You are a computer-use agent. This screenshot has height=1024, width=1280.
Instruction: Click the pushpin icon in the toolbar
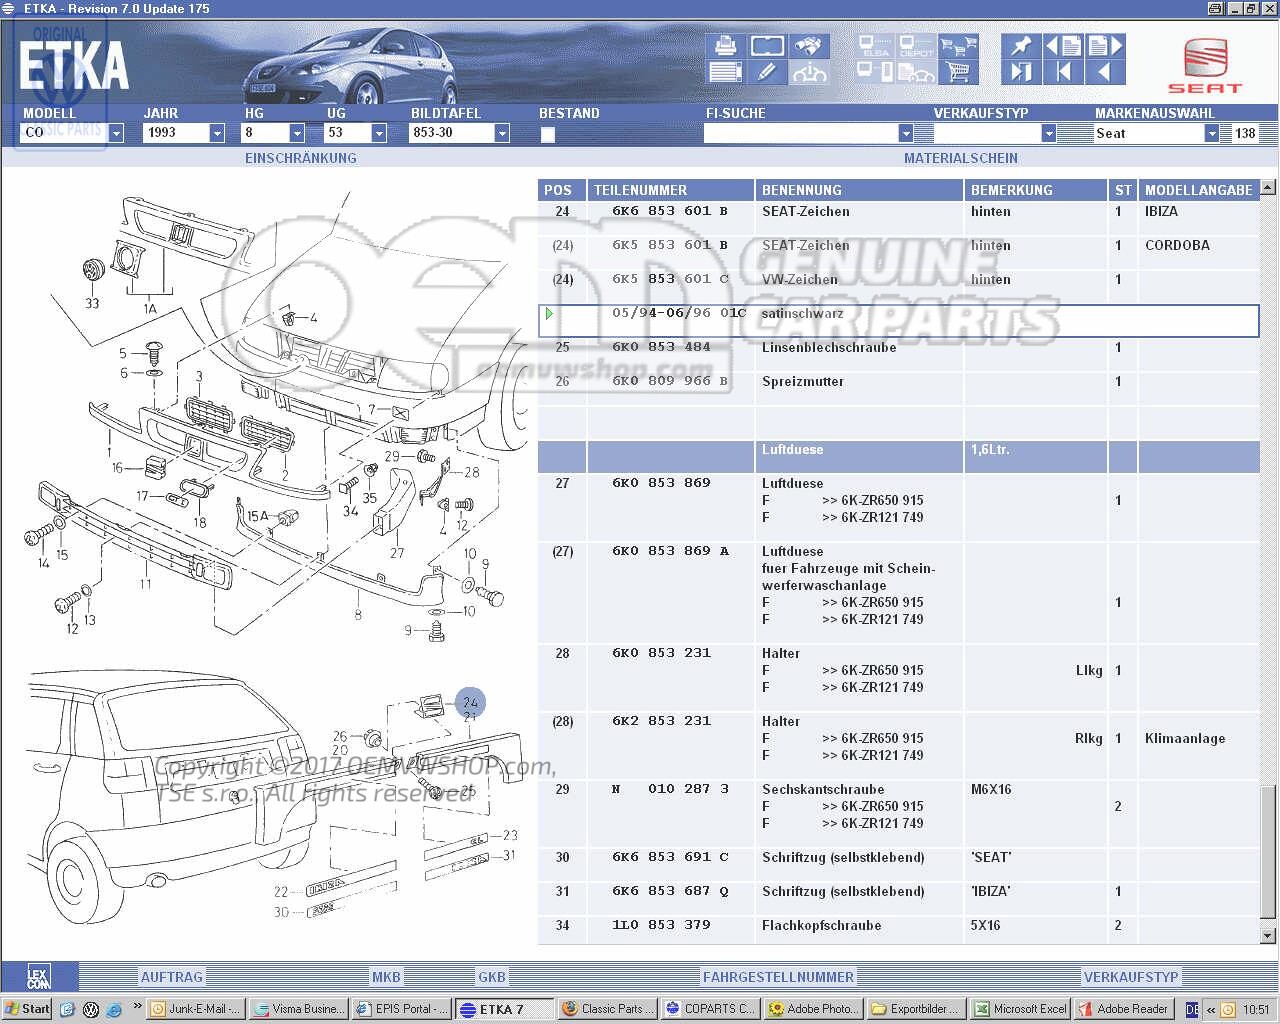coord(1020,46)
